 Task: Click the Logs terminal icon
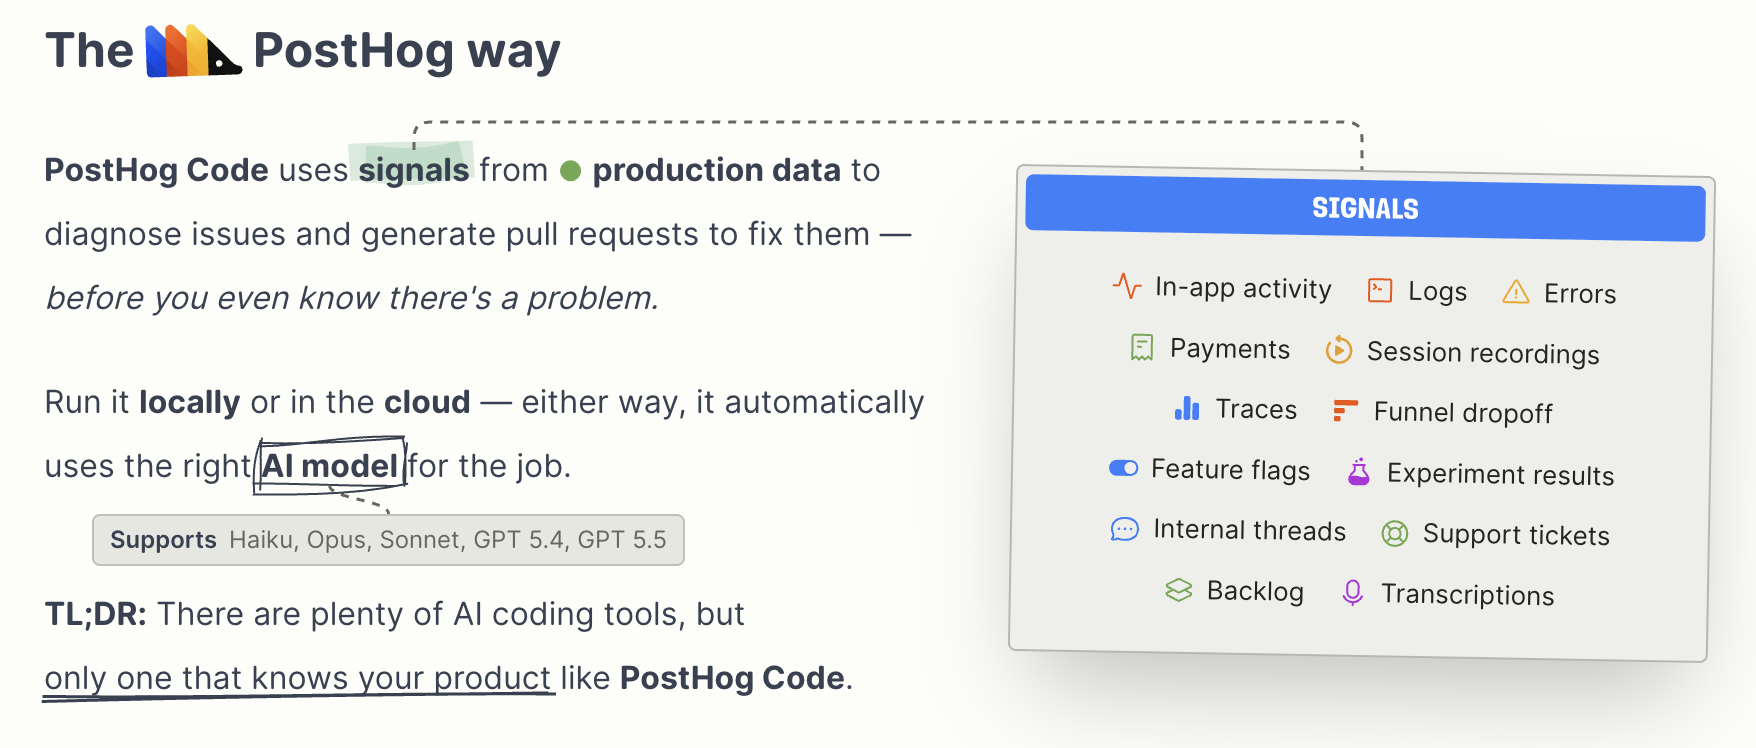pos(1380,290)
